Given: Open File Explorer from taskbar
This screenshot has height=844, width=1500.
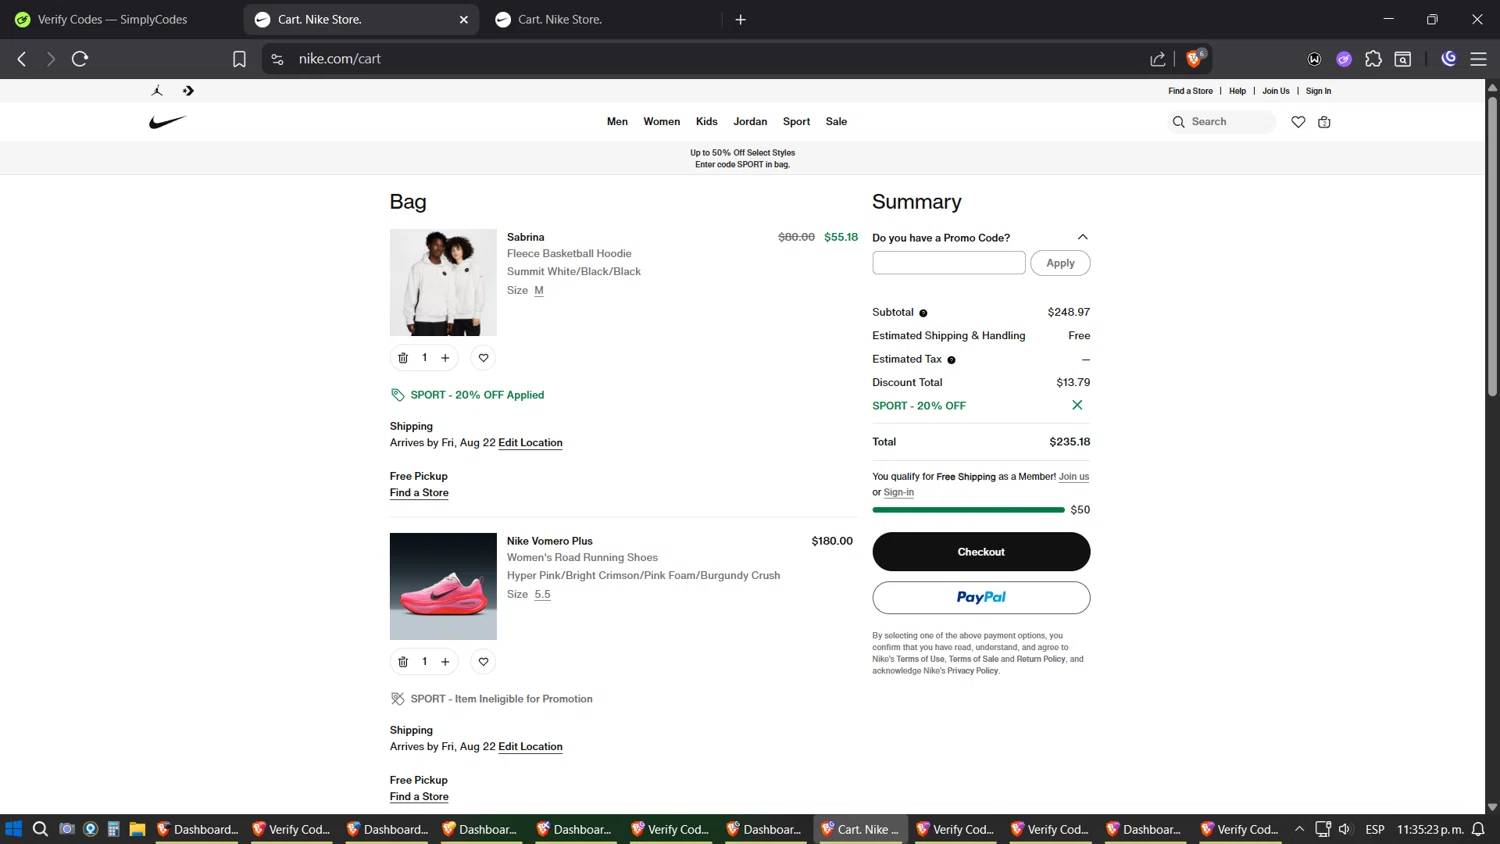Looking at the screenshot, I should point(137,829).
